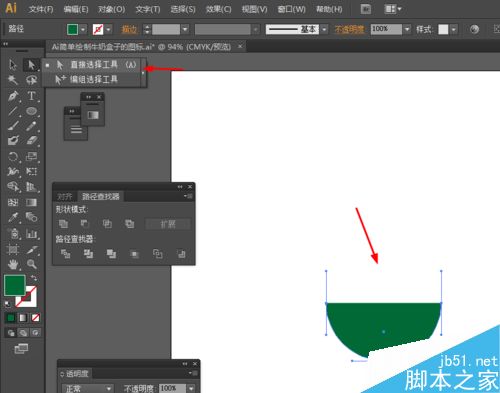
Task: Select the Selection tool (black arrow)
Action: (13, 65)
